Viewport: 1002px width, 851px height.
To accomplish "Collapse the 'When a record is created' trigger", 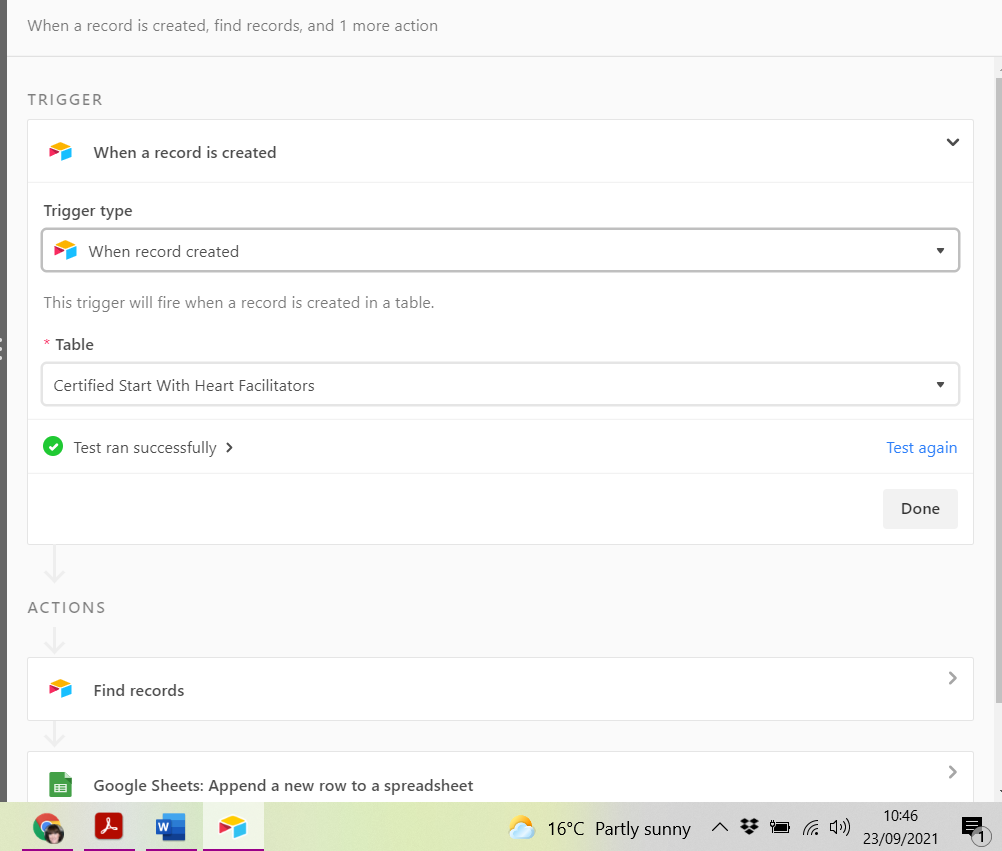I will click(952, 142).
